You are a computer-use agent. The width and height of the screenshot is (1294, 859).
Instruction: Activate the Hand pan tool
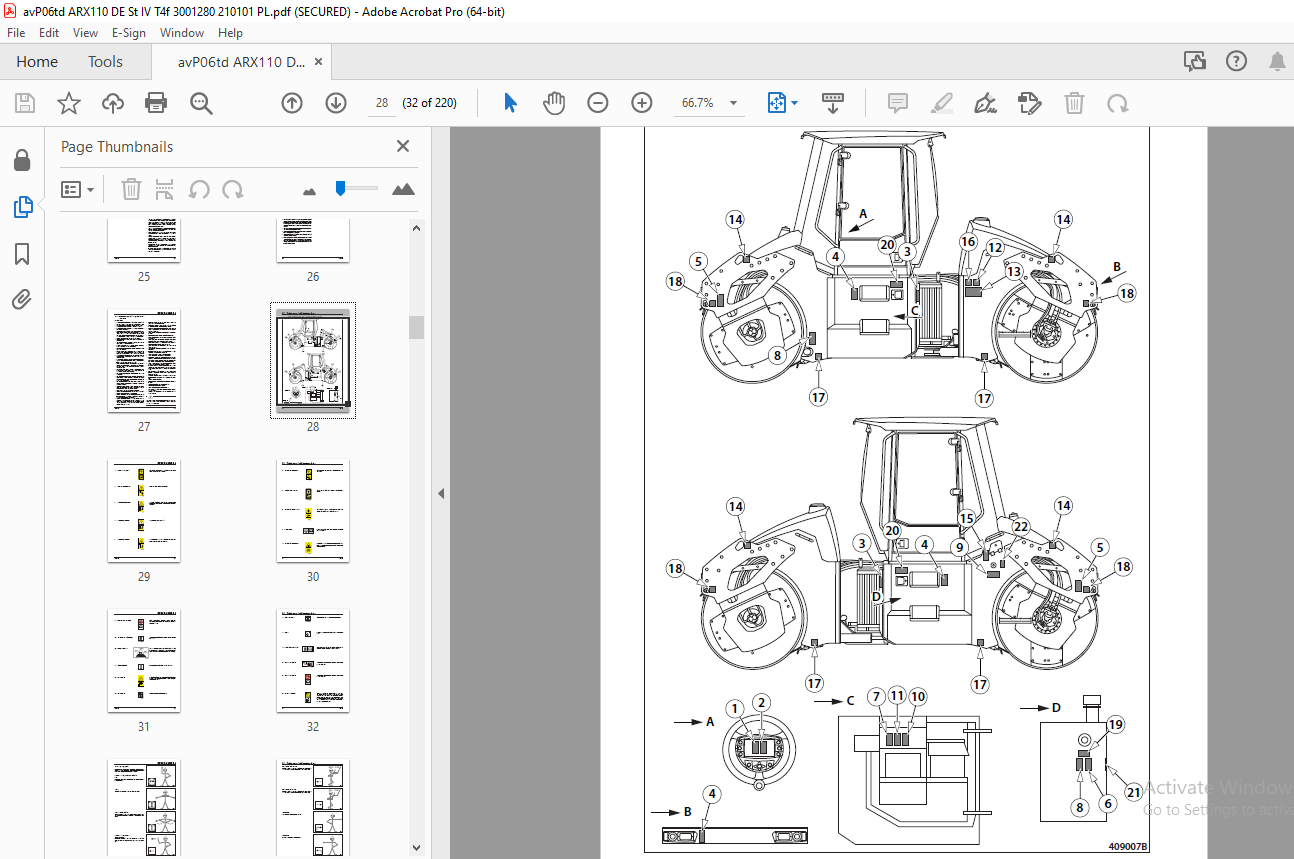(x=554, y=103)
